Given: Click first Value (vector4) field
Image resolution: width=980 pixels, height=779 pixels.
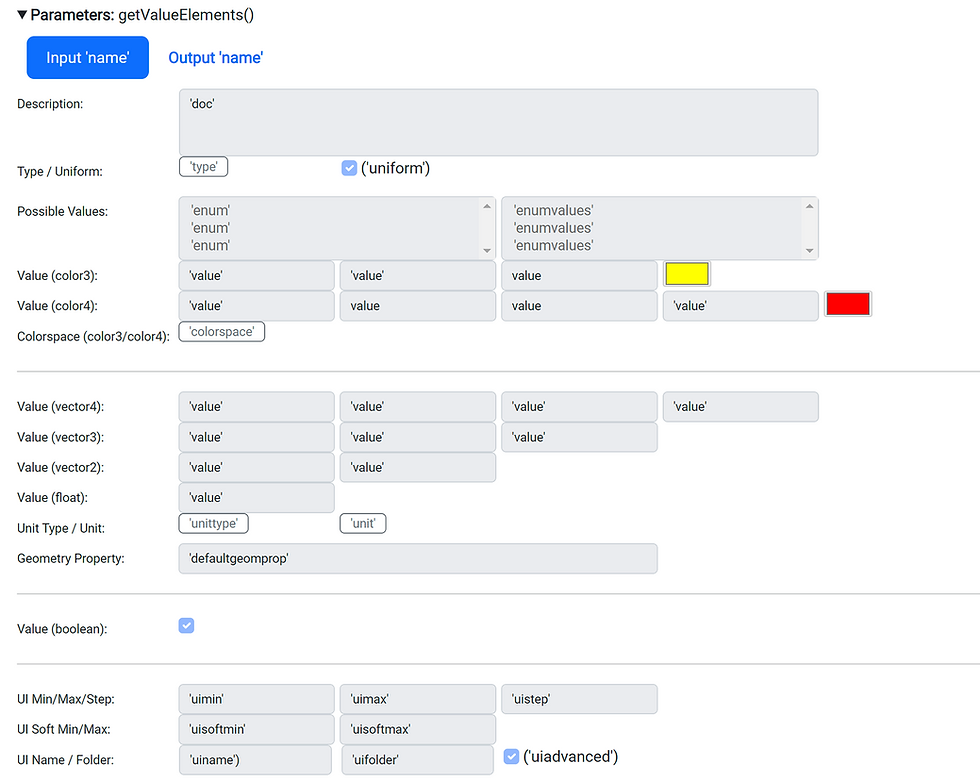Looking at the screenshot, I should pos(256,406).
